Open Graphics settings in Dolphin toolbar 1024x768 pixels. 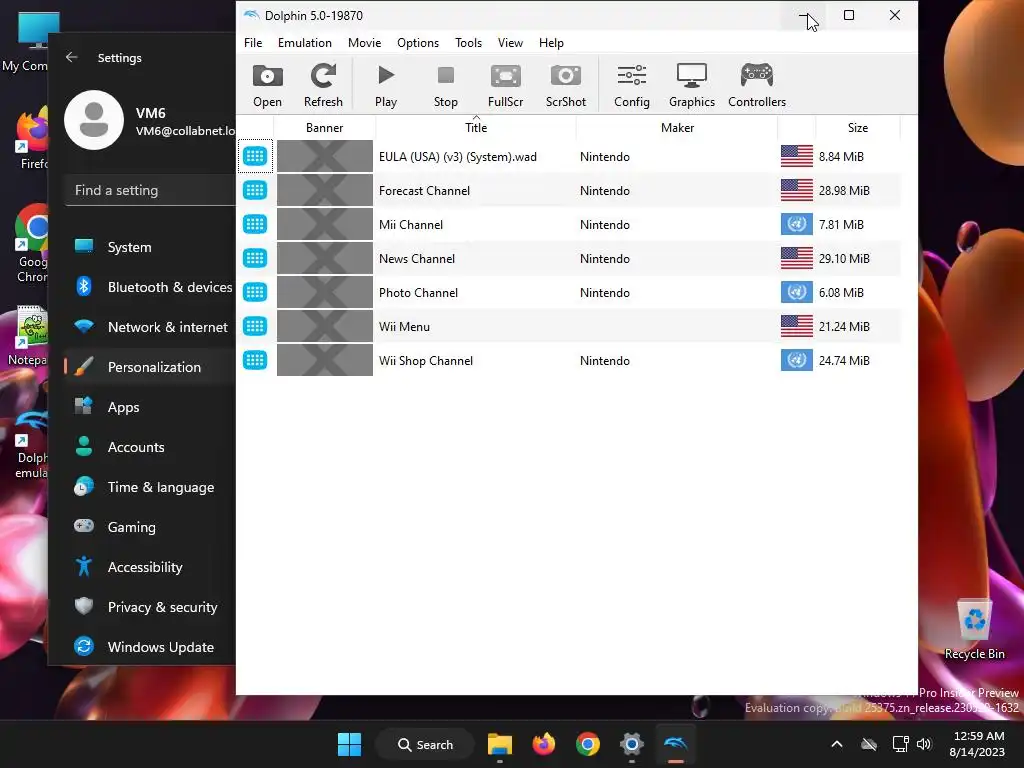click(x=692, y=86)
